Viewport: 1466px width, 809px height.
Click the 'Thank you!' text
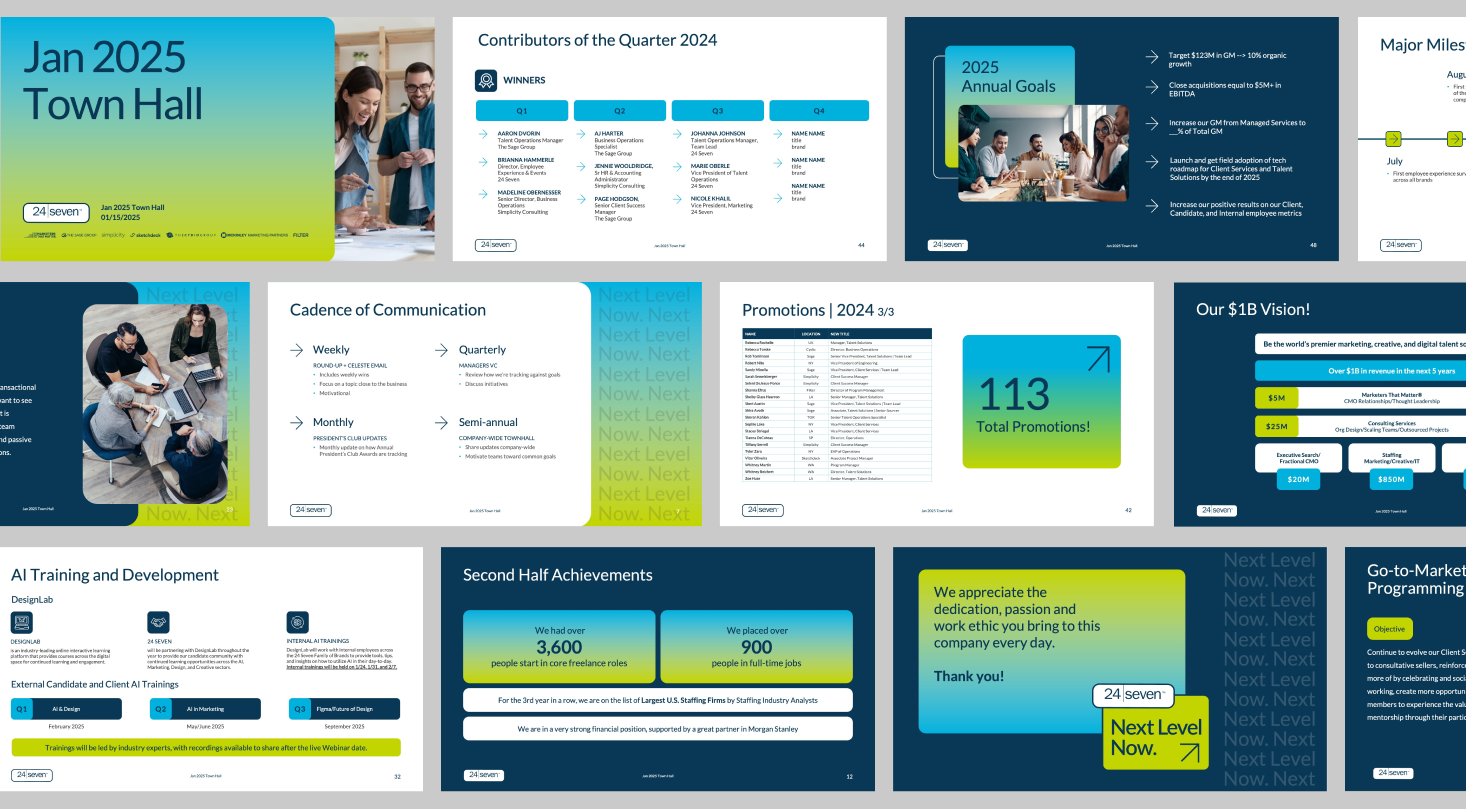click(x=969, y=676)
